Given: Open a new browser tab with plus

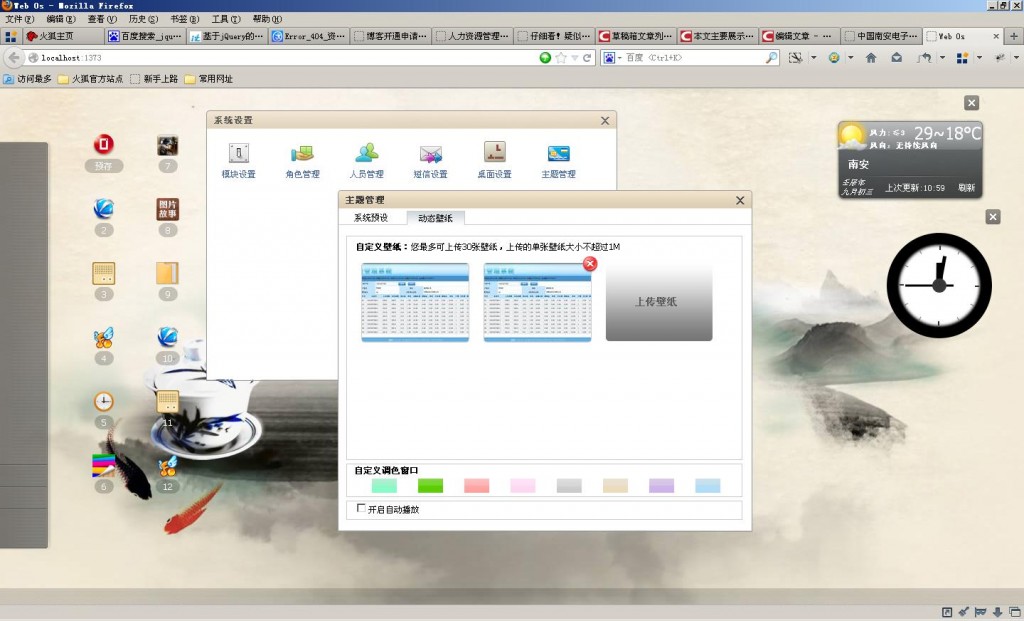Looking at the screenshot, I should point(1014,36).
